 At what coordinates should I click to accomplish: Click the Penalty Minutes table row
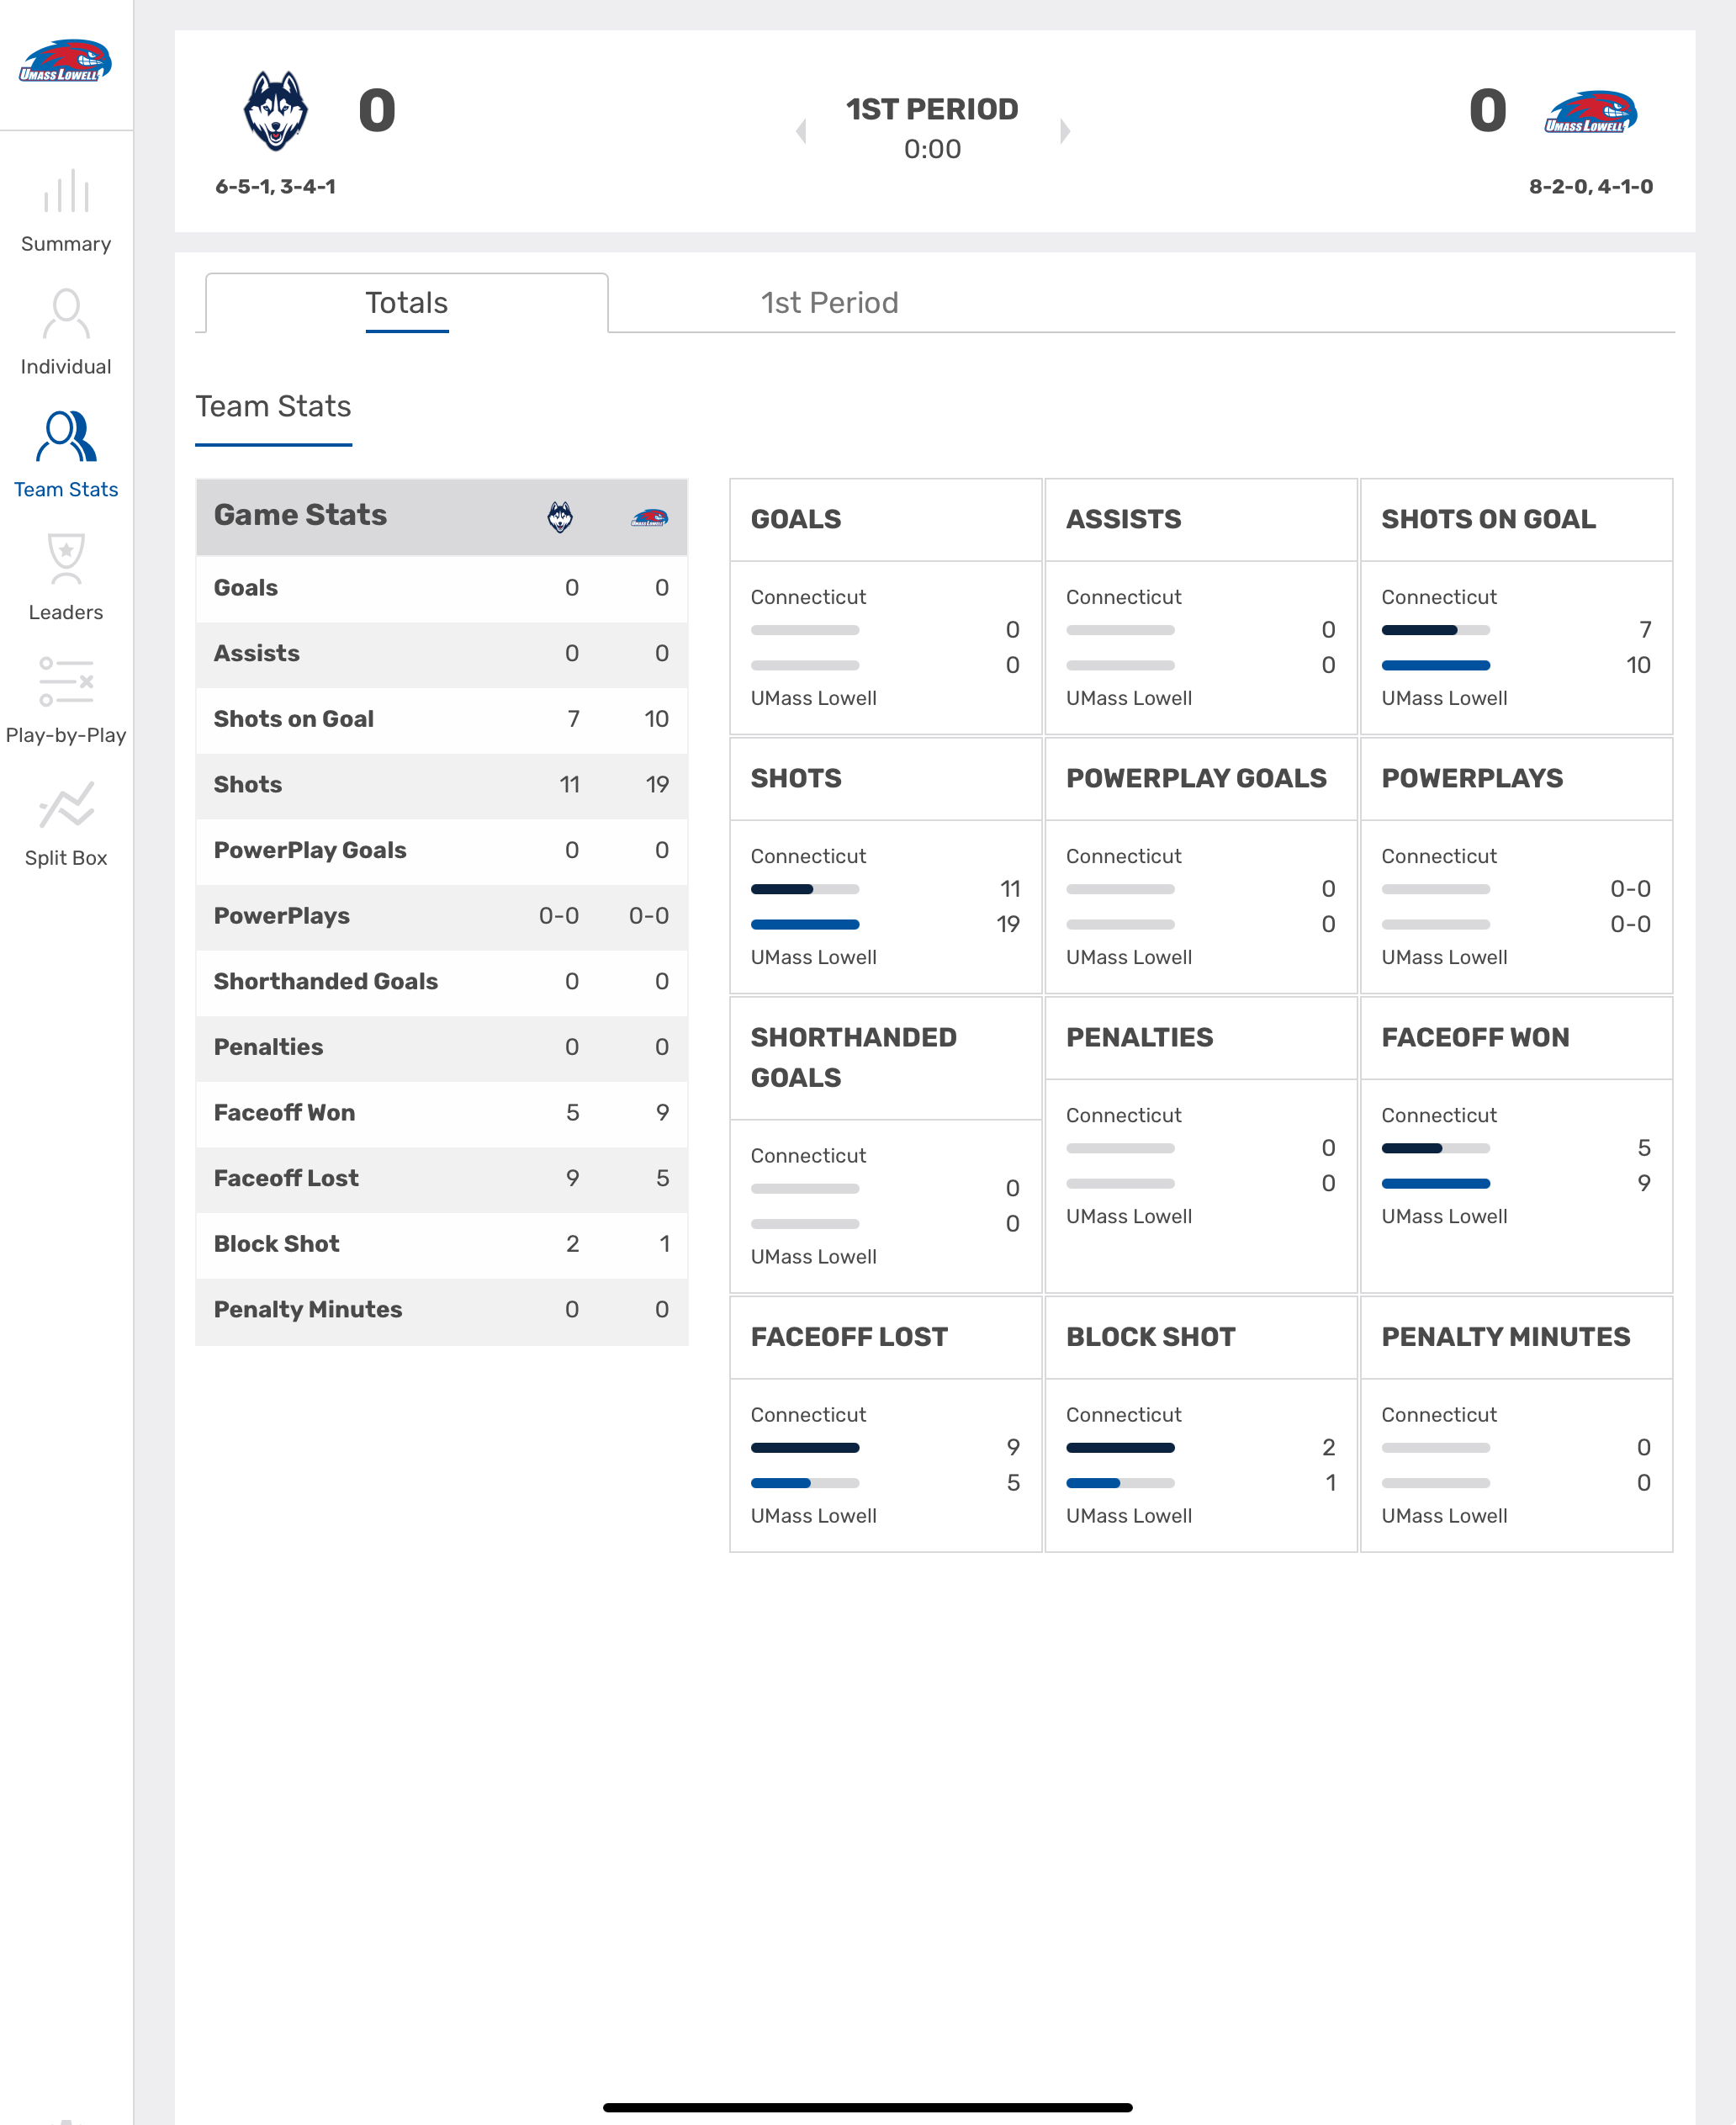click(x=442, y=1310)
